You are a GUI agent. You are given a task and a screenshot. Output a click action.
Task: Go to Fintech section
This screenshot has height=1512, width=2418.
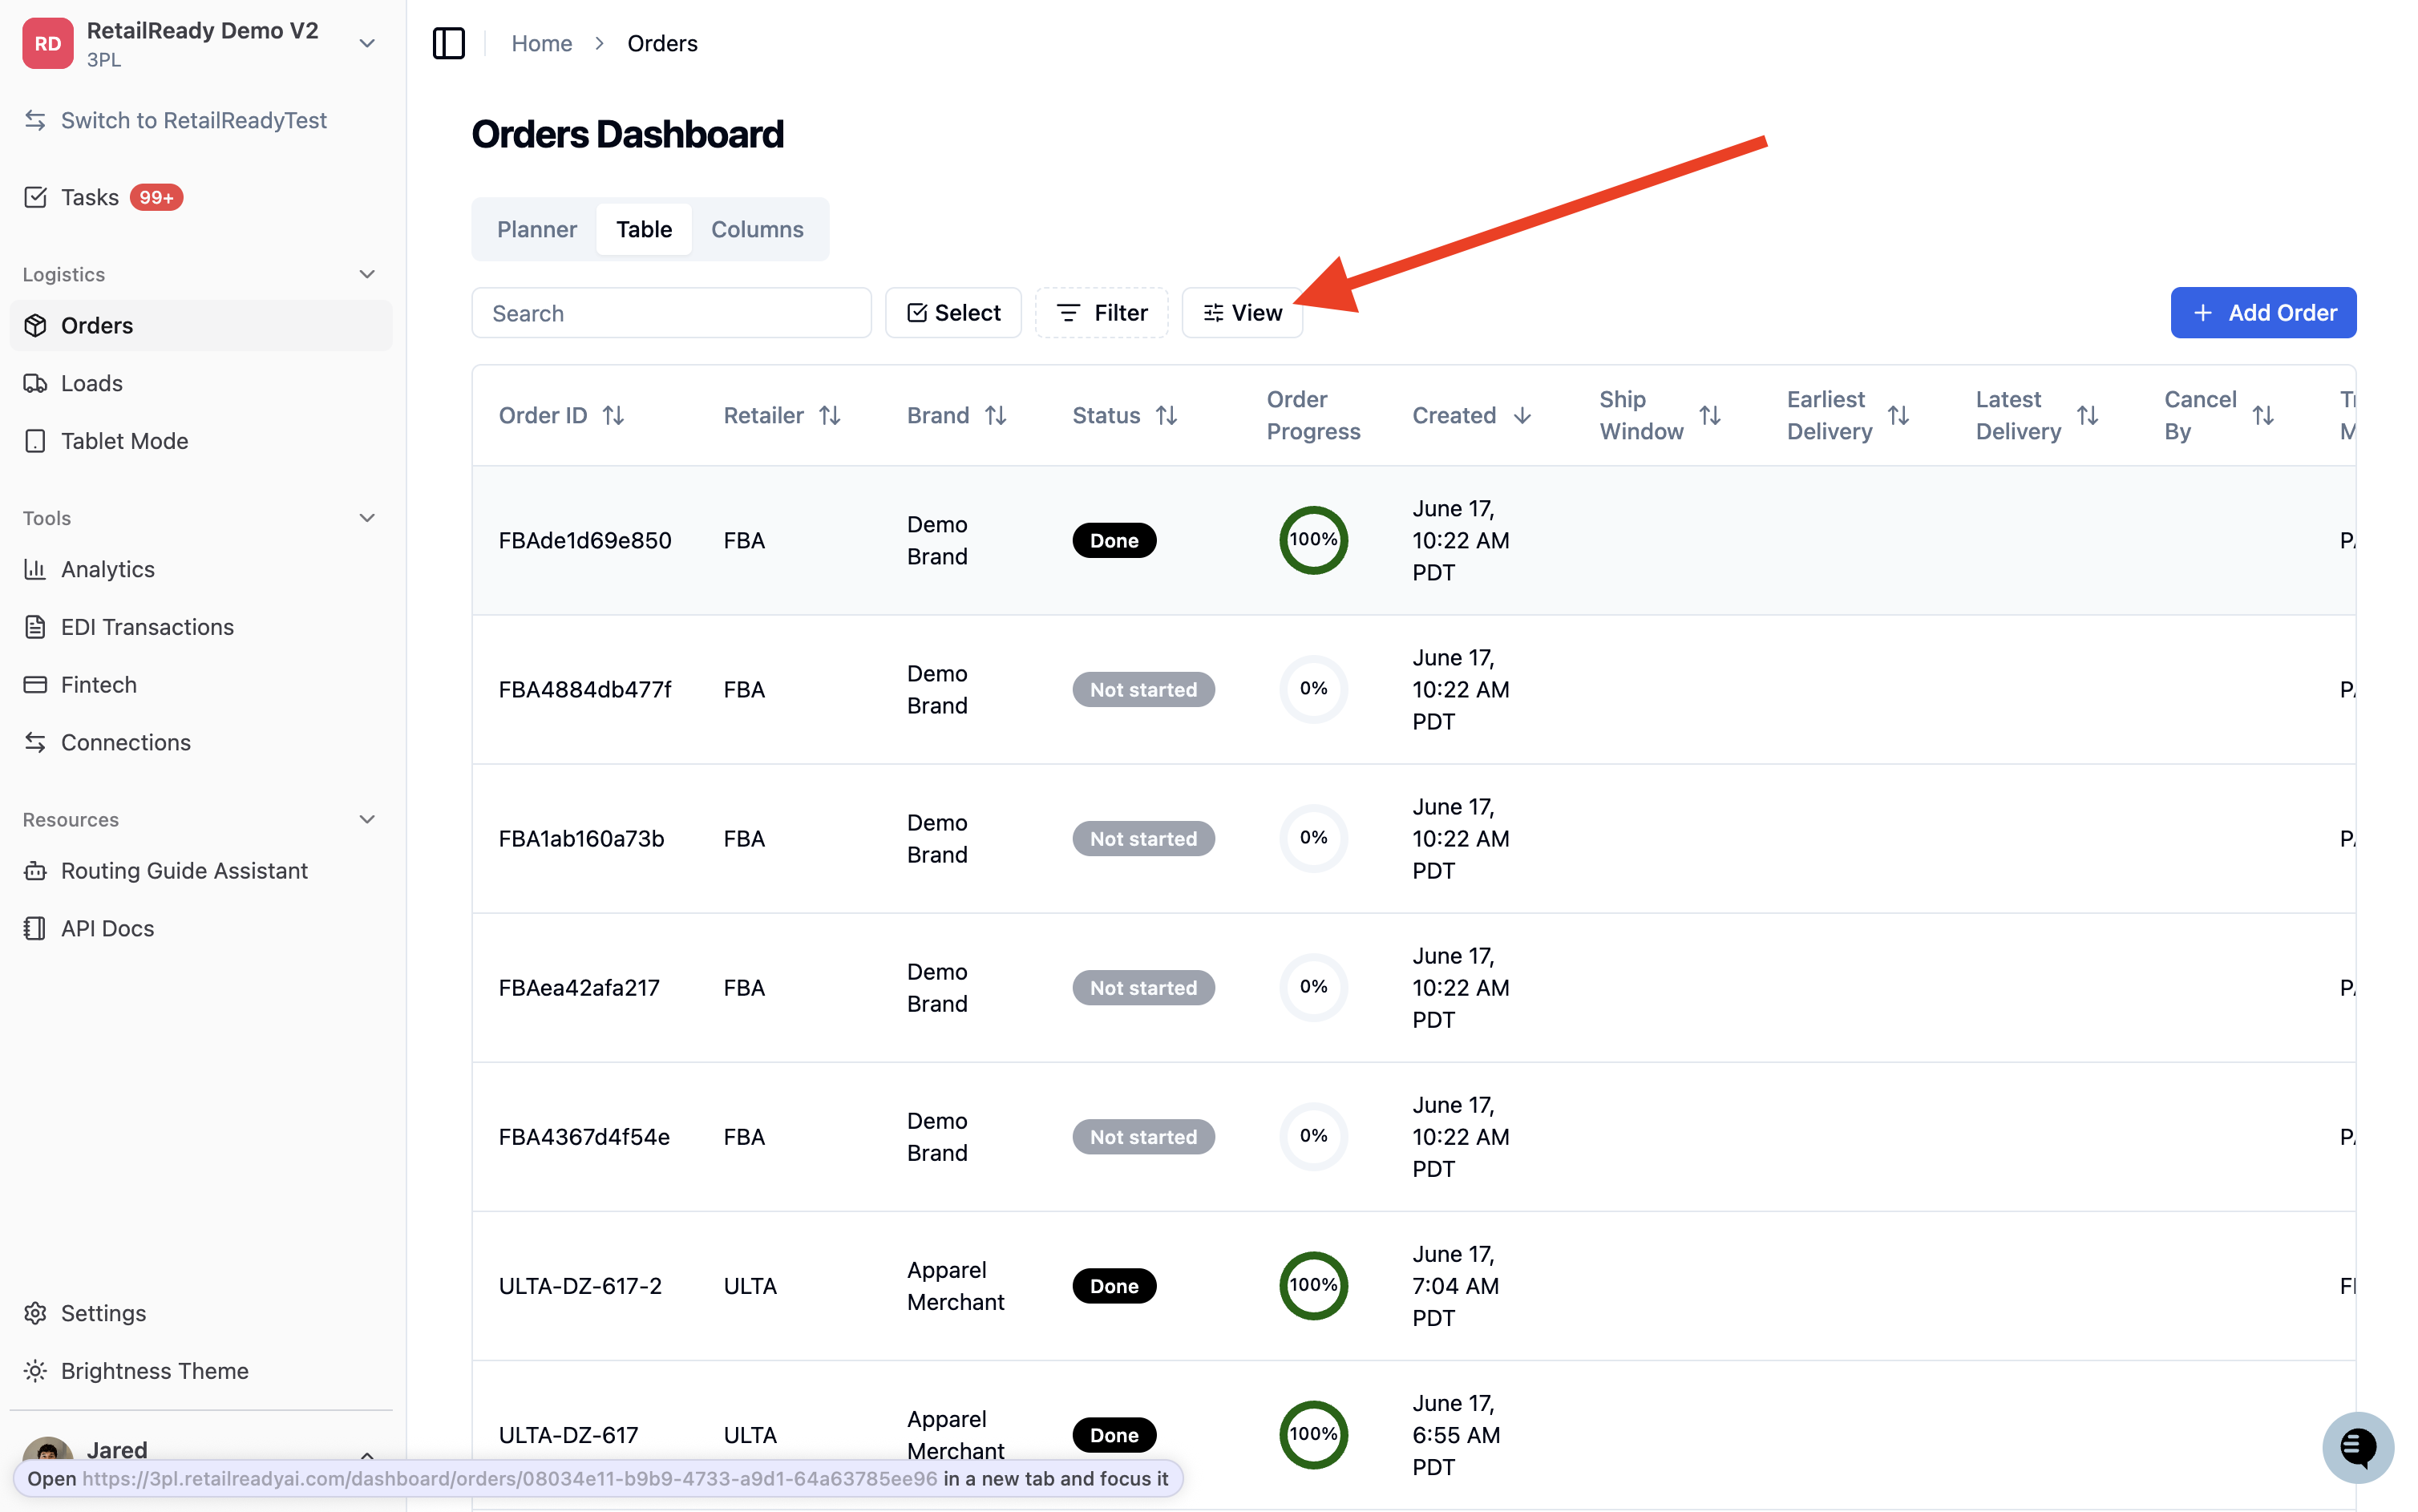[x=80, y=685]
